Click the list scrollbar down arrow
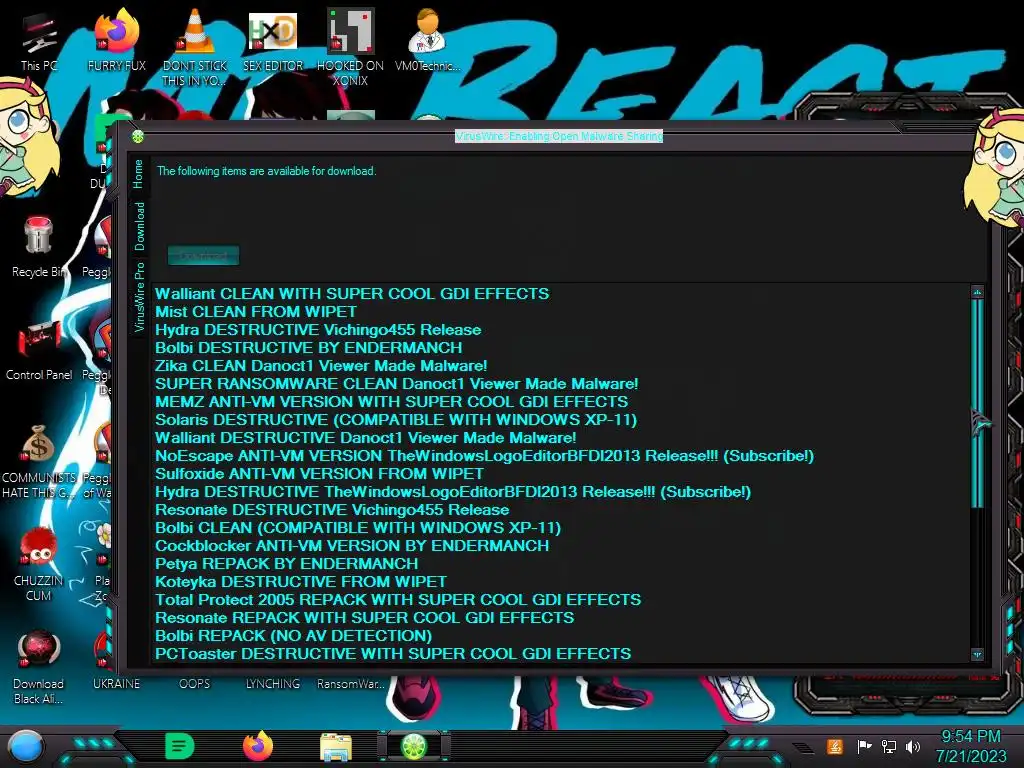The width and height of the screenshot is (1024, 768). click(977, 654)
